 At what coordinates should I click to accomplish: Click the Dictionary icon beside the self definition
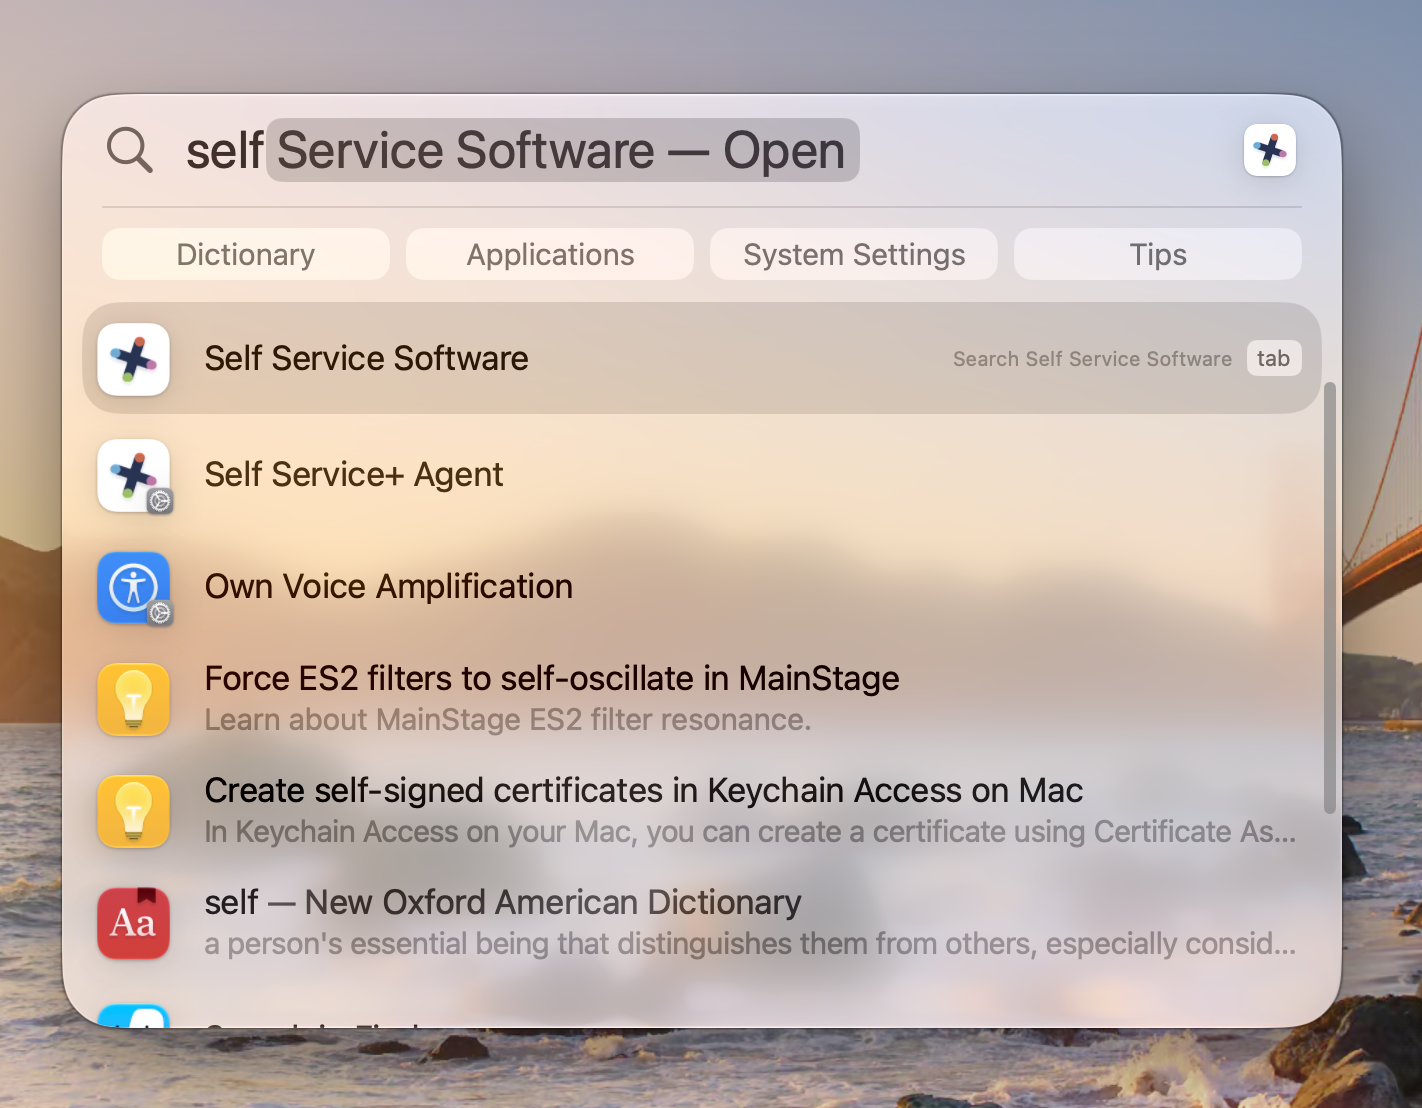tap(133, 923)
